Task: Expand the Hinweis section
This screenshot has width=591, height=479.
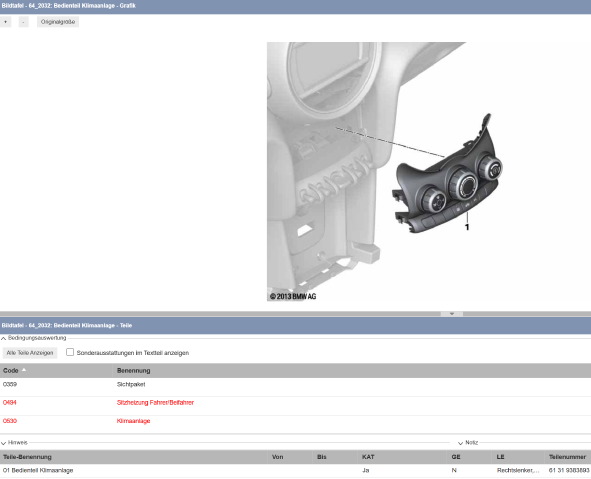Action: [3, 443]
